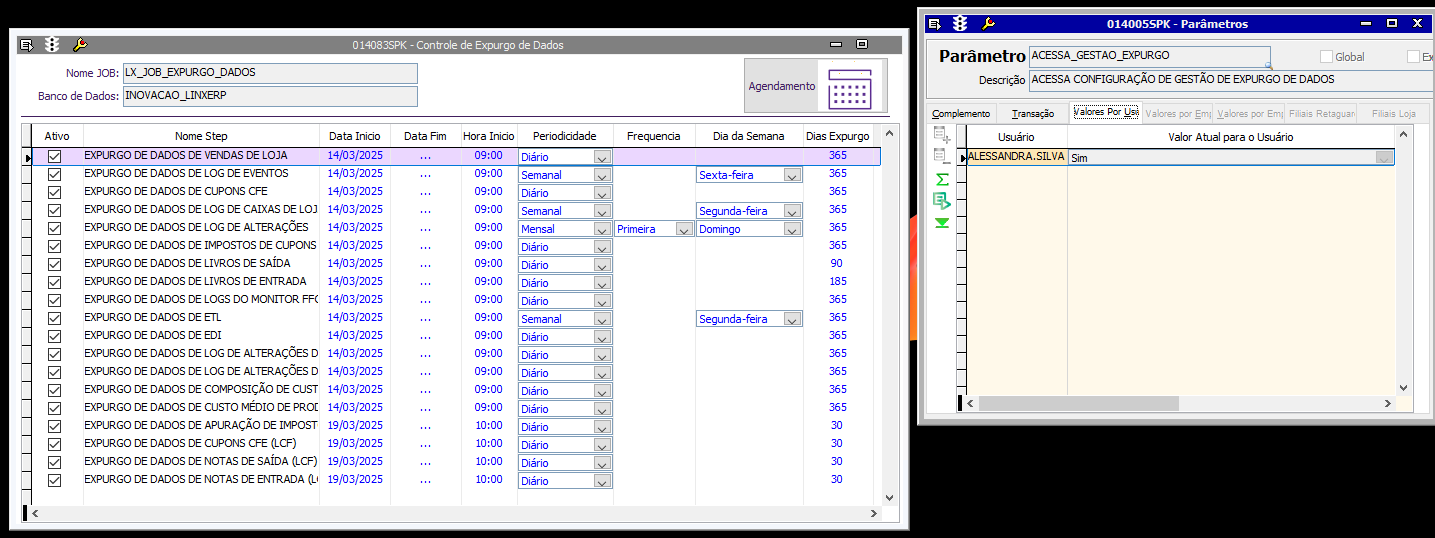The width and height of the screenshot is (1435, 538).
Task: Switch to the Complemento tab
Action: coord(961,113)
